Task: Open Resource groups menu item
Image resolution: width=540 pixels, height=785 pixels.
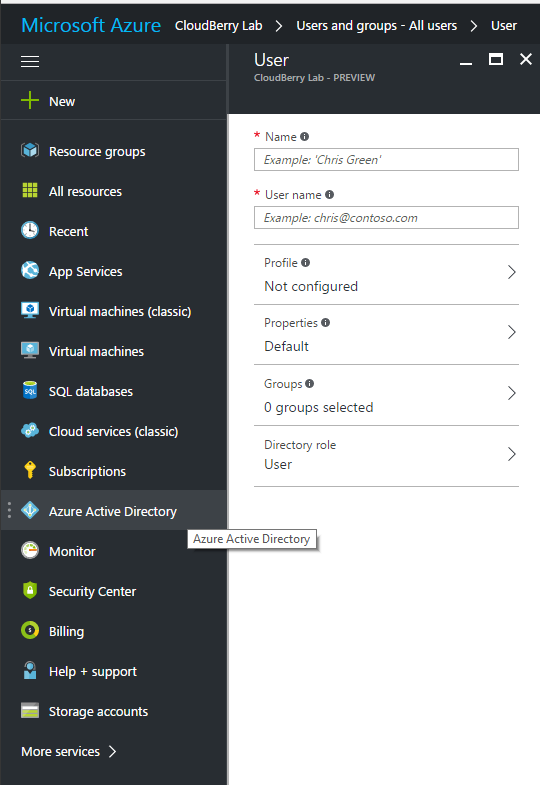Action: click(114, 151)
